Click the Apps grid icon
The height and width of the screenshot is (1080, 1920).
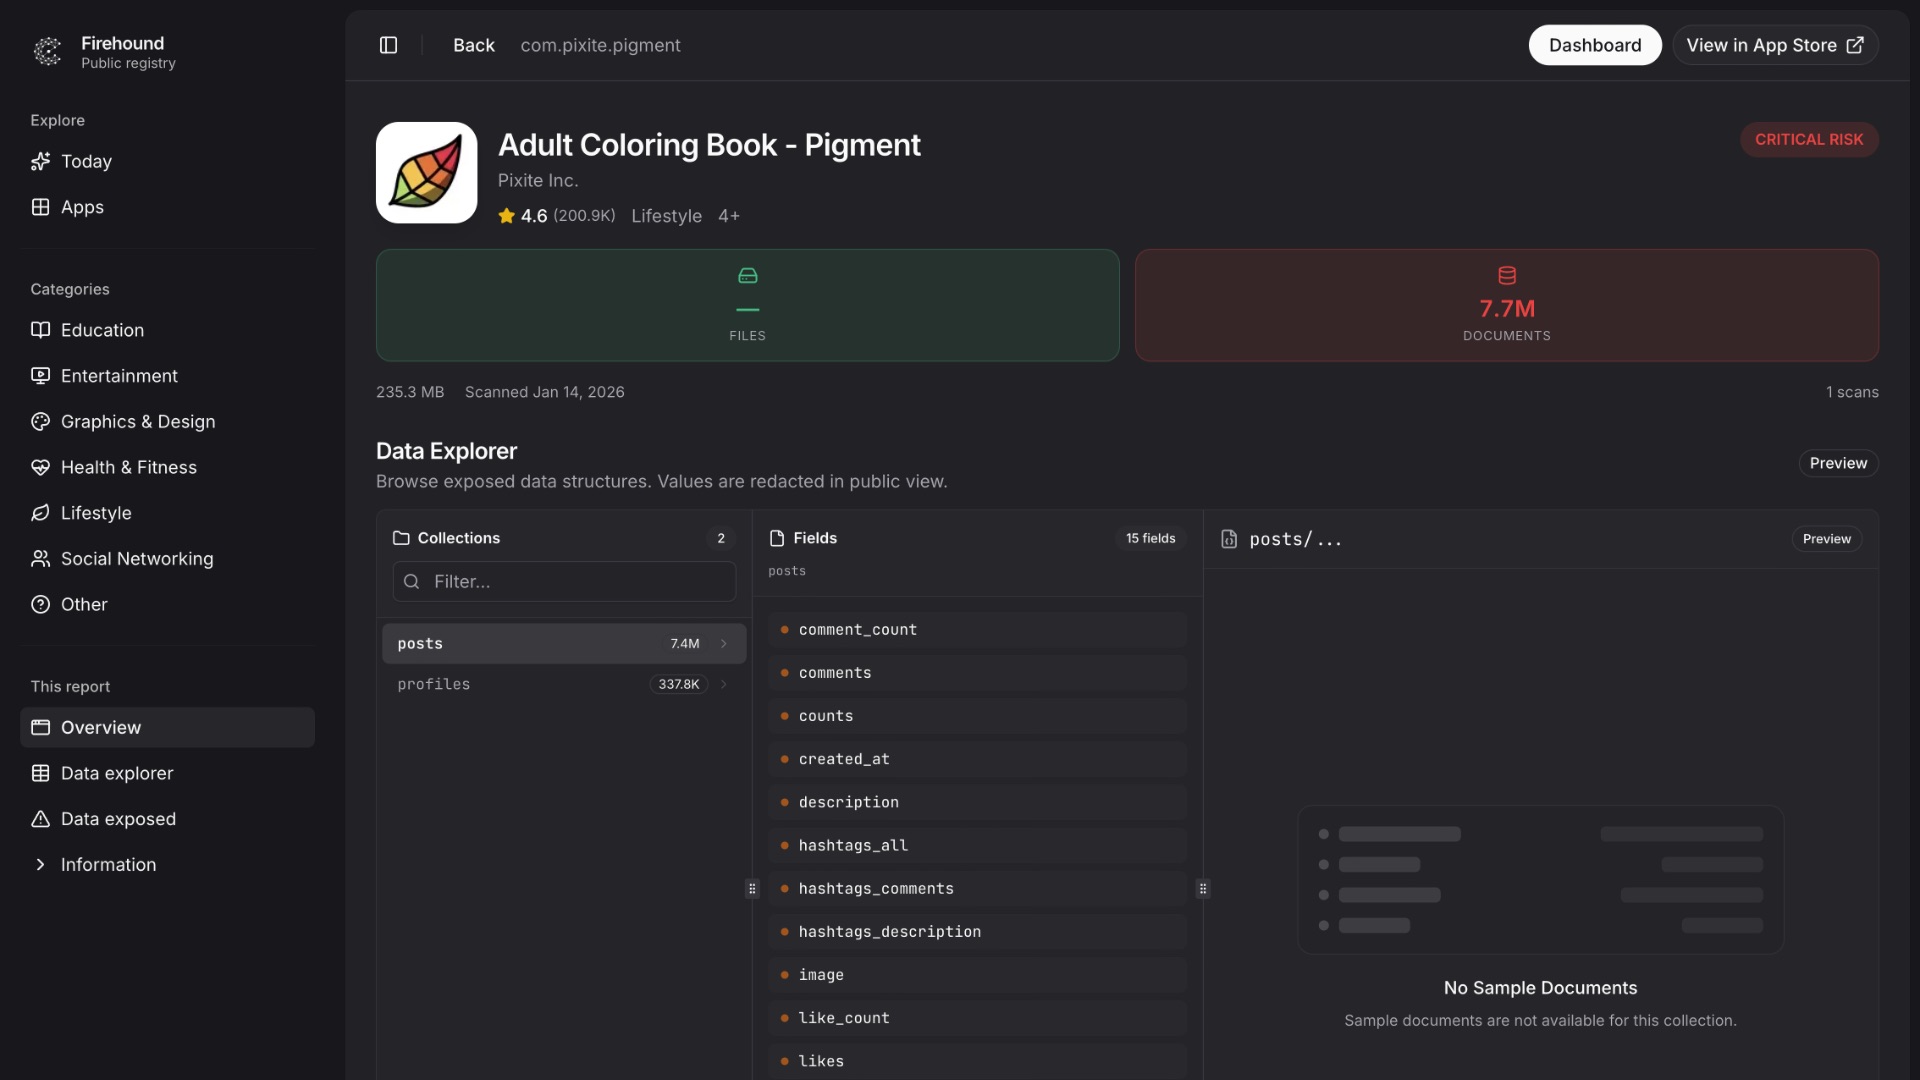point(40,207)
